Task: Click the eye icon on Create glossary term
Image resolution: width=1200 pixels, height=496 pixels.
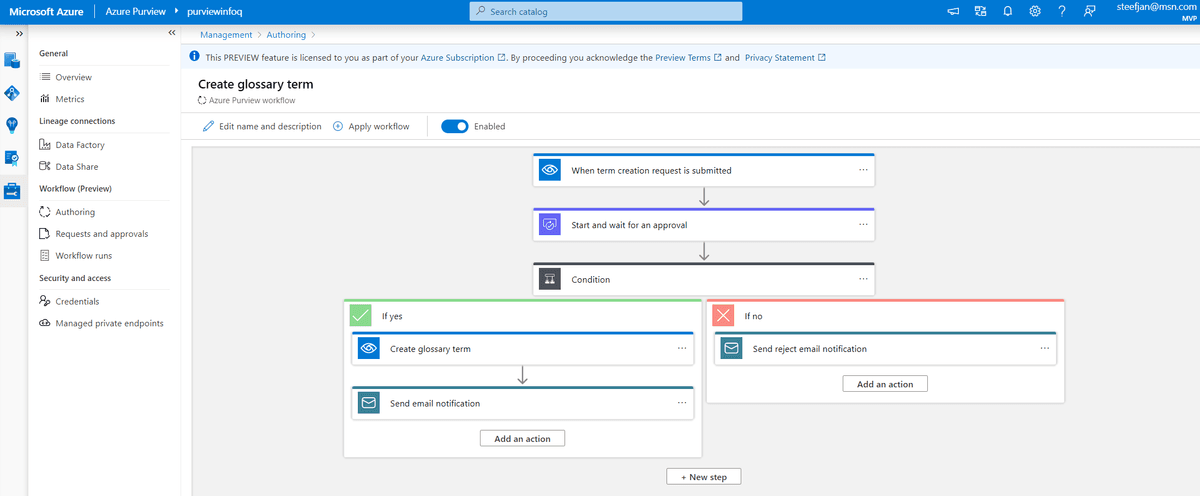Action: pos(368,349)
